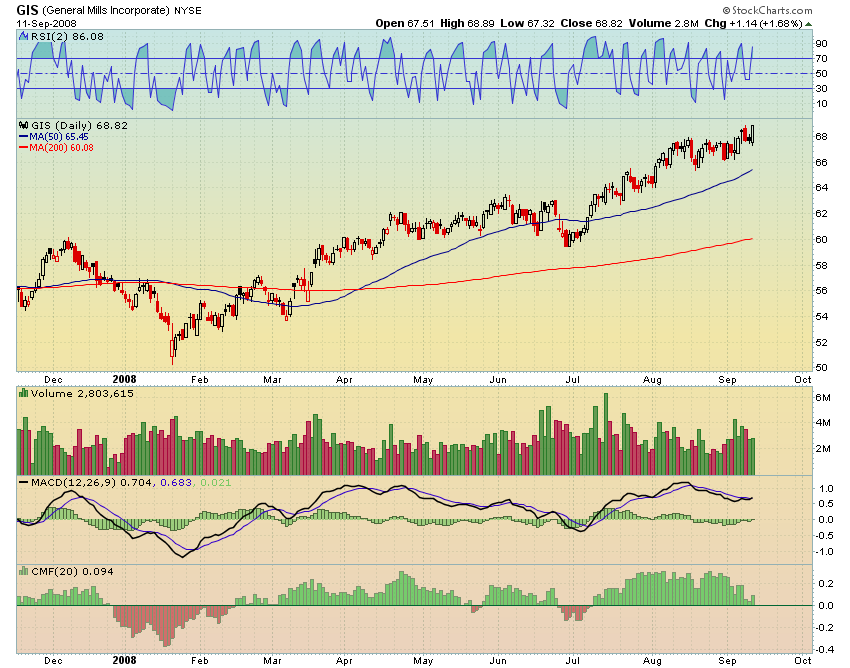Image resolution: width=850 pixels, height=668 pixels.
Task: Click the Sep label under the price chart
Action: tap(727, 380)
